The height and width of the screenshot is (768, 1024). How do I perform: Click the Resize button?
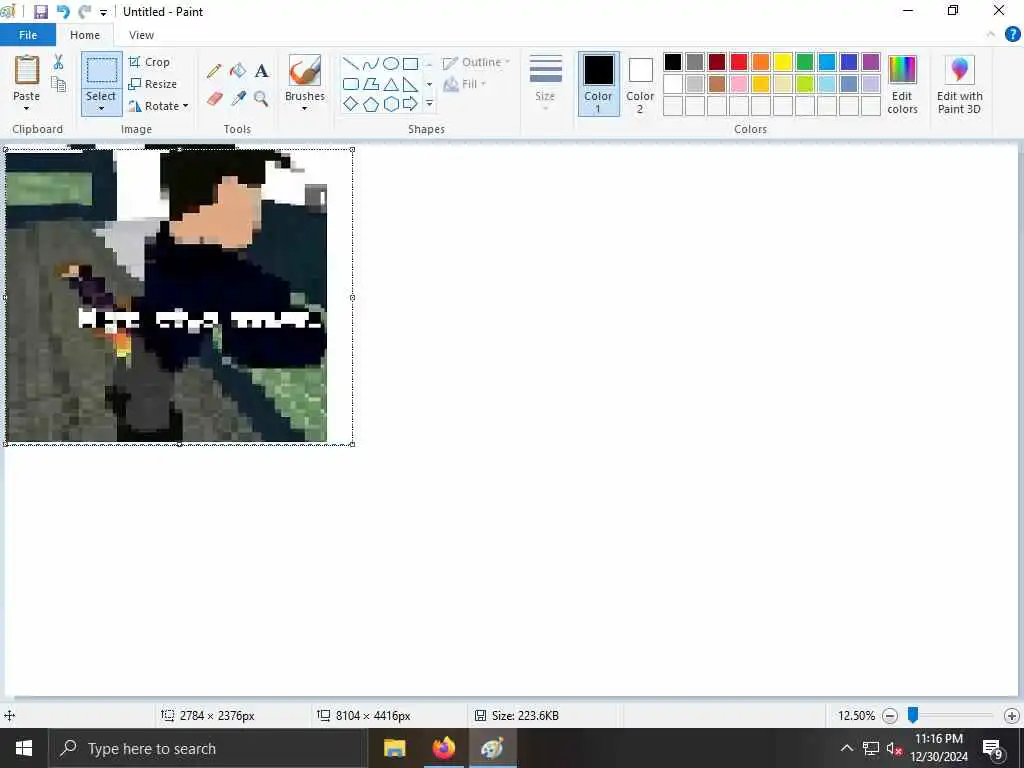tap(153, 84)
